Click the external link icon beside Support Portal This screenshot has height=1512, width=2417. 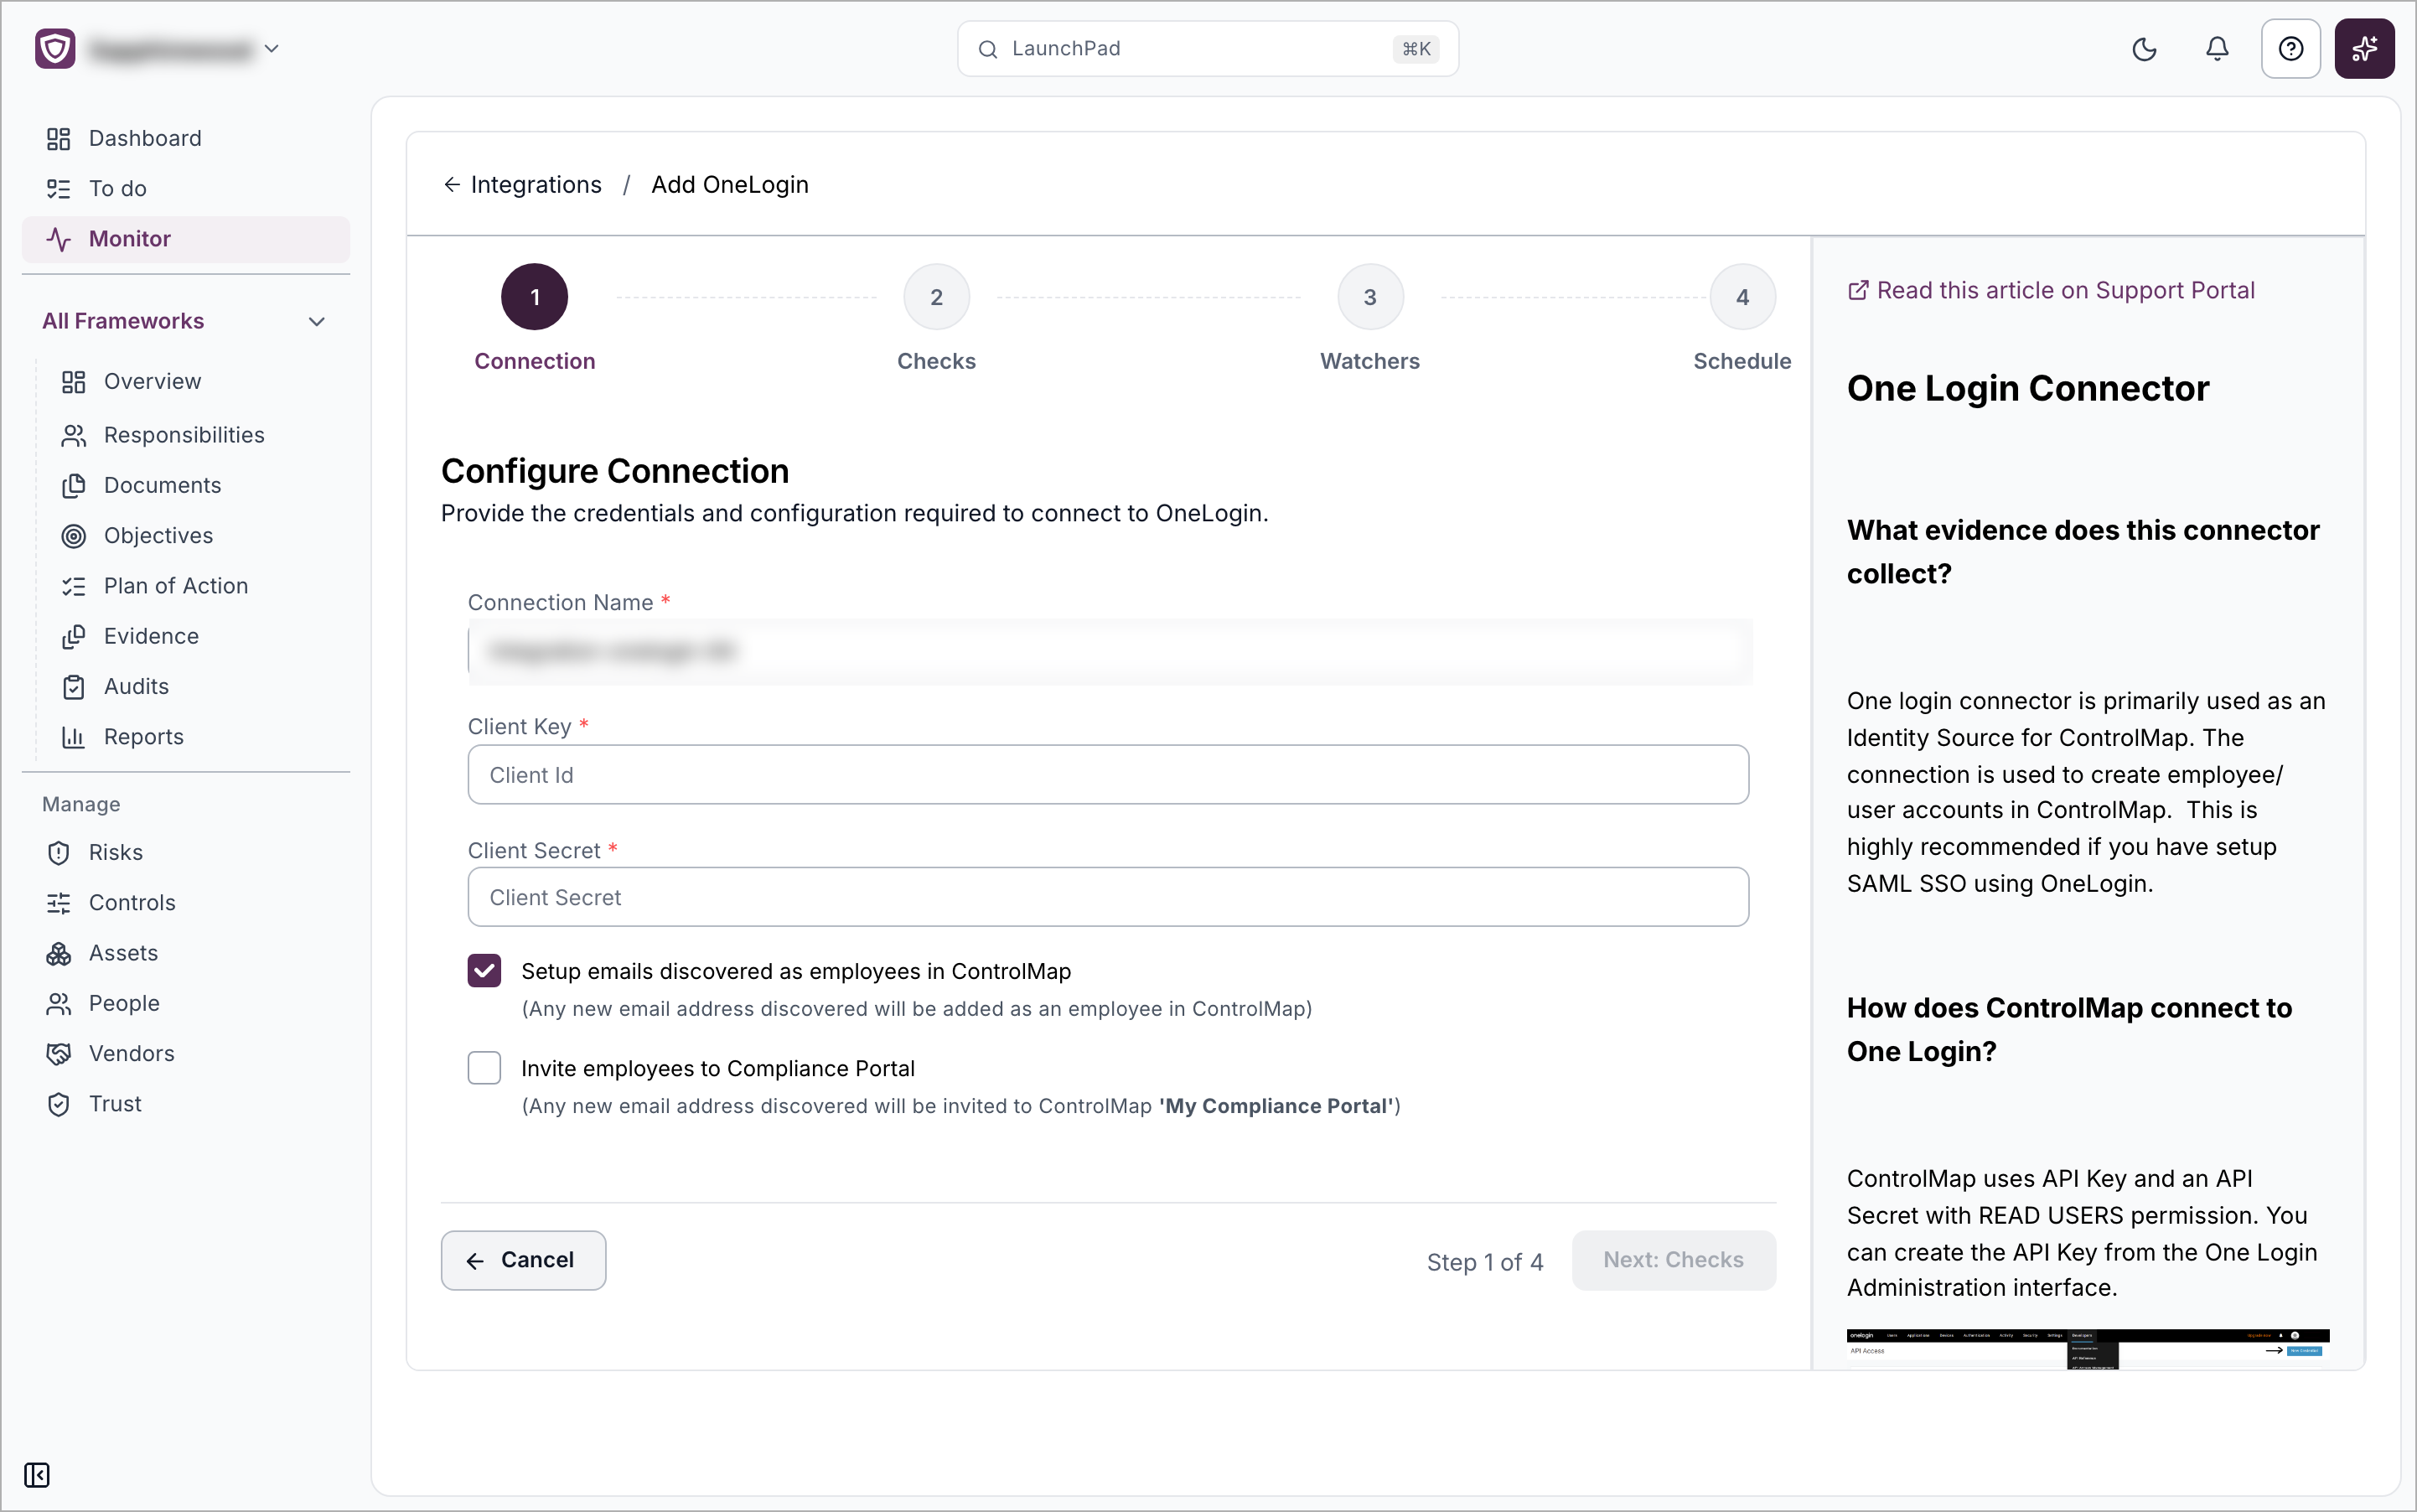[x=1857, y=290]
